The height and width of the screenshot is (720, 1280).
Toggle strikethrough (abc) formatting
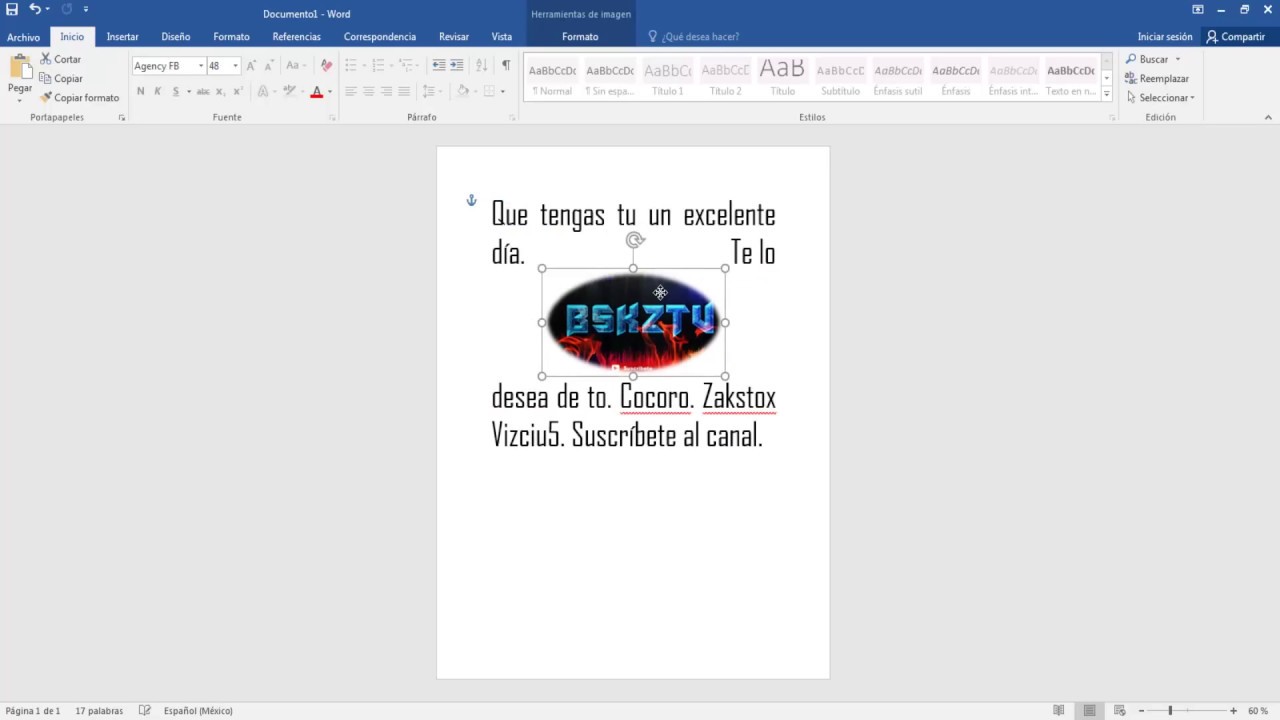pyautogui.click(x=203, y=91)
